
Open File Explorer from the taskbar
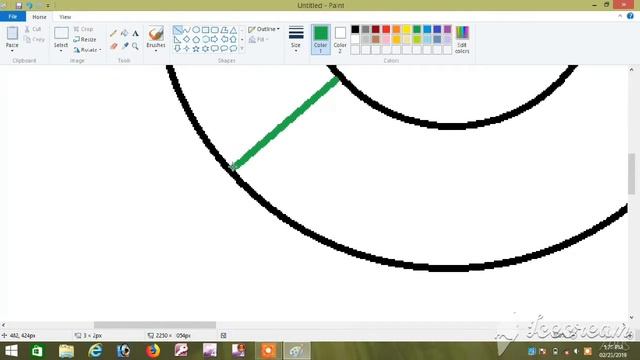66,351
